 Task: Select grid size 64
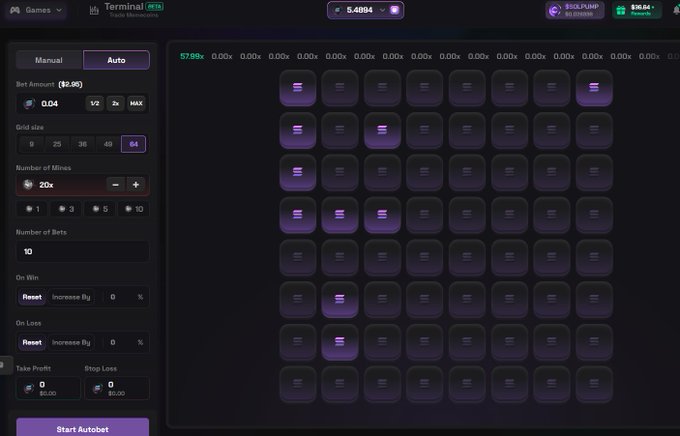134,144
